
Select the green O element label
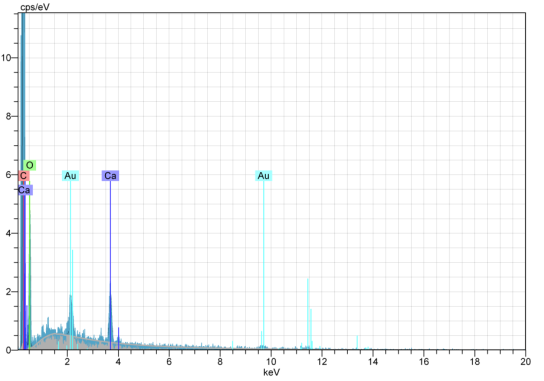pyautogui.click(x=30, y=165)
